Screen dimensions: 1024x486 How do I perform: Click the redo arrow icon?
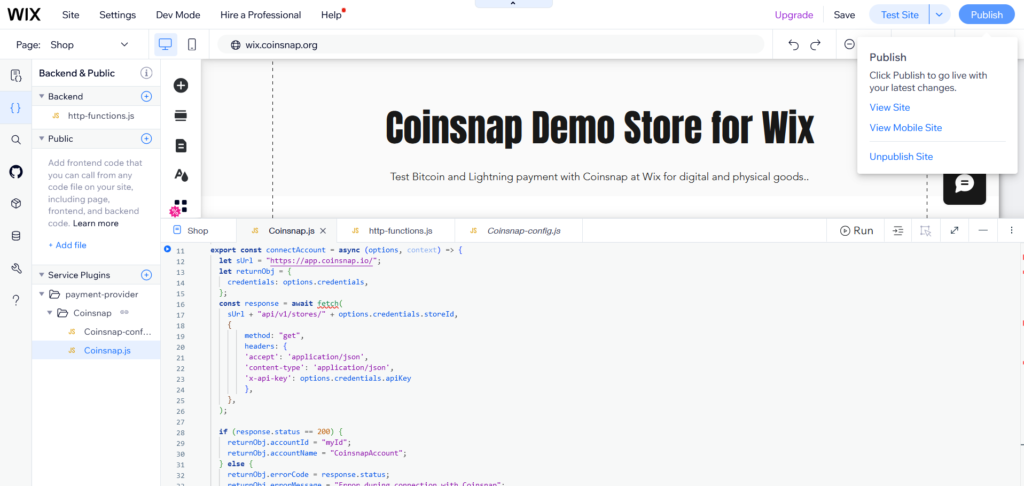(x=816, y=45)
